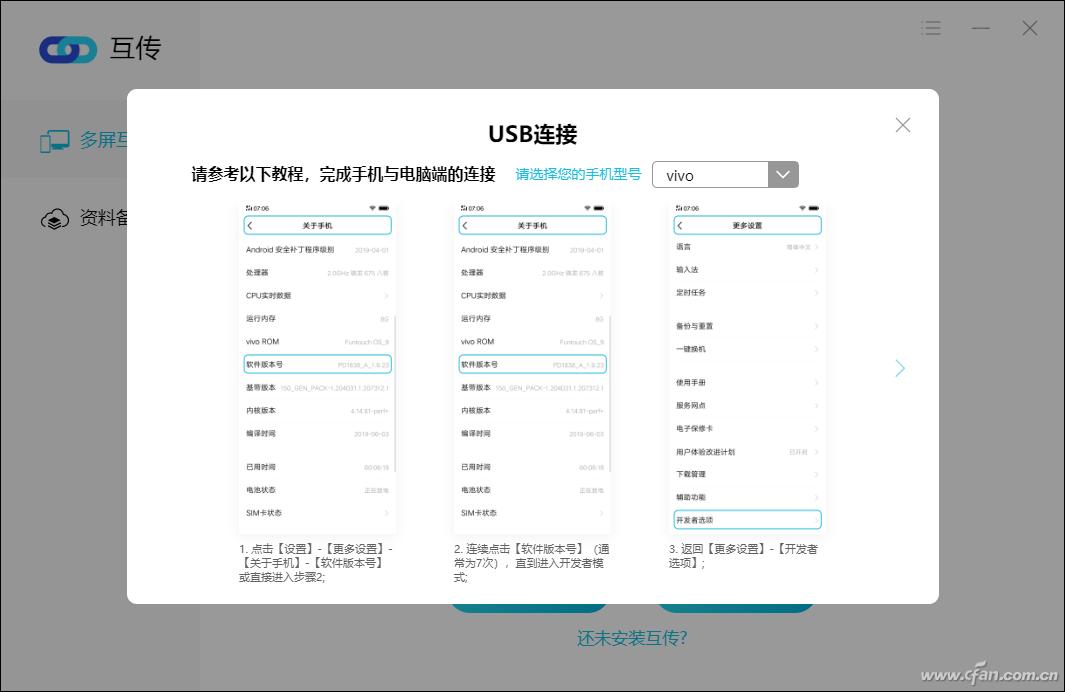The width and height of the screenshot is (1065, 692).
Task: Click the cloud backup icon beside 资料备
Action: point(55,218)
